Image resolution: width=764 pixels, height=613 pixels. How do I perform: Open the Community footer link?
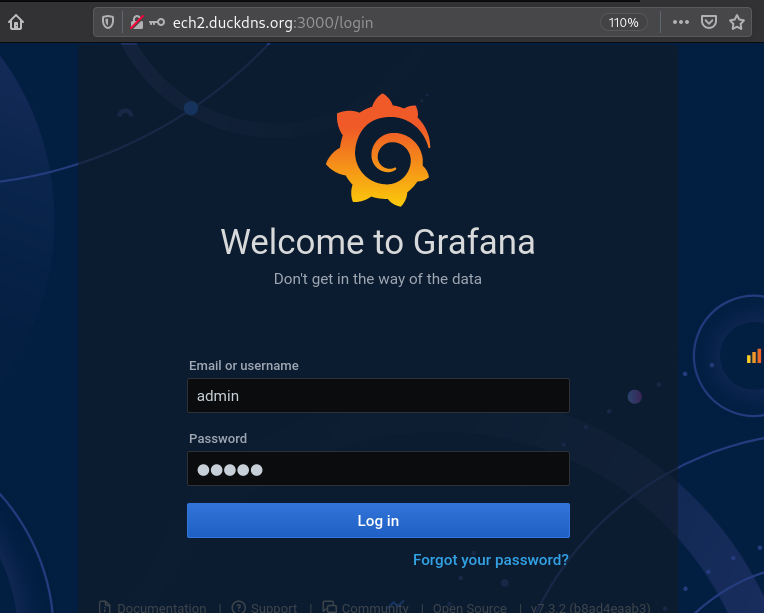coord(375,608)
